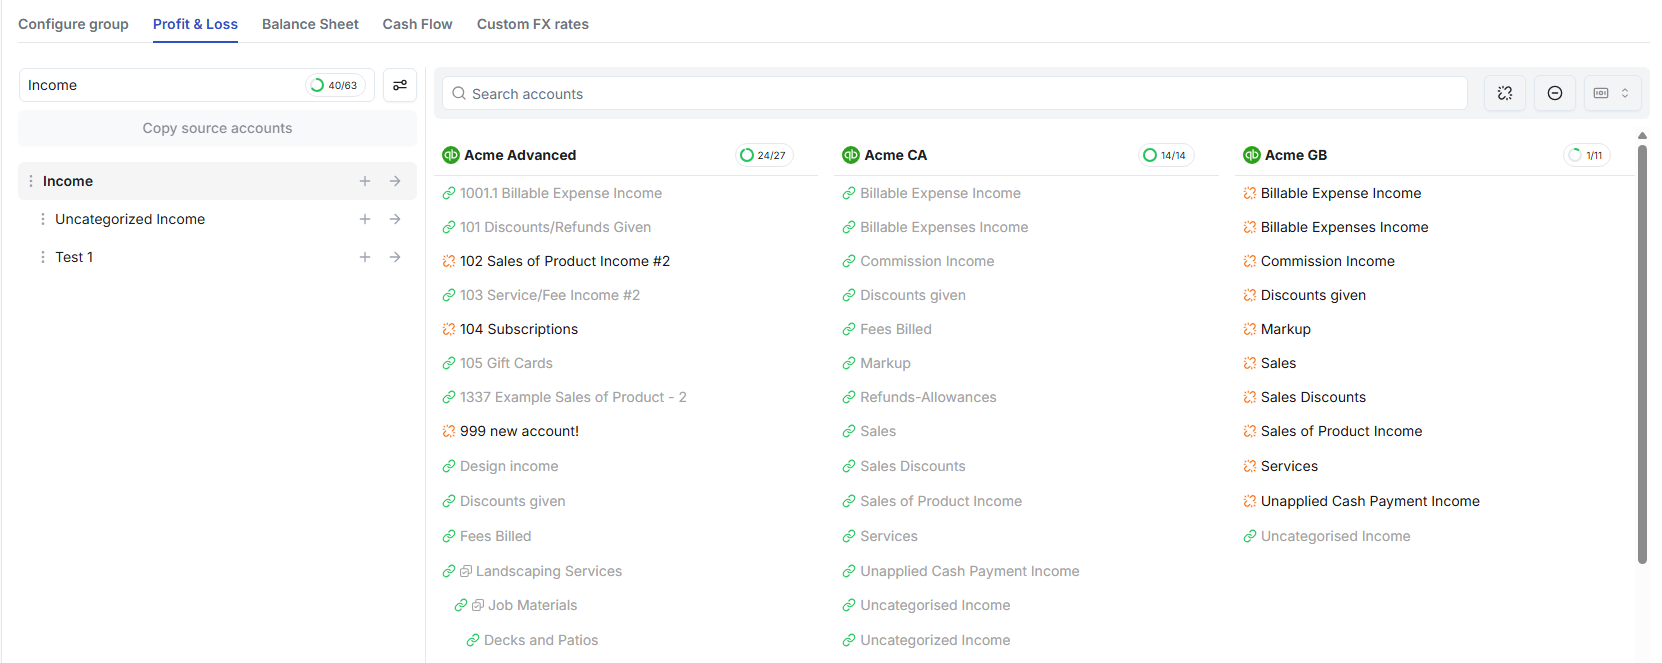Screen dimensions: 1662x663
Task: Click the arrow on the Income group row
Action: 395,181
